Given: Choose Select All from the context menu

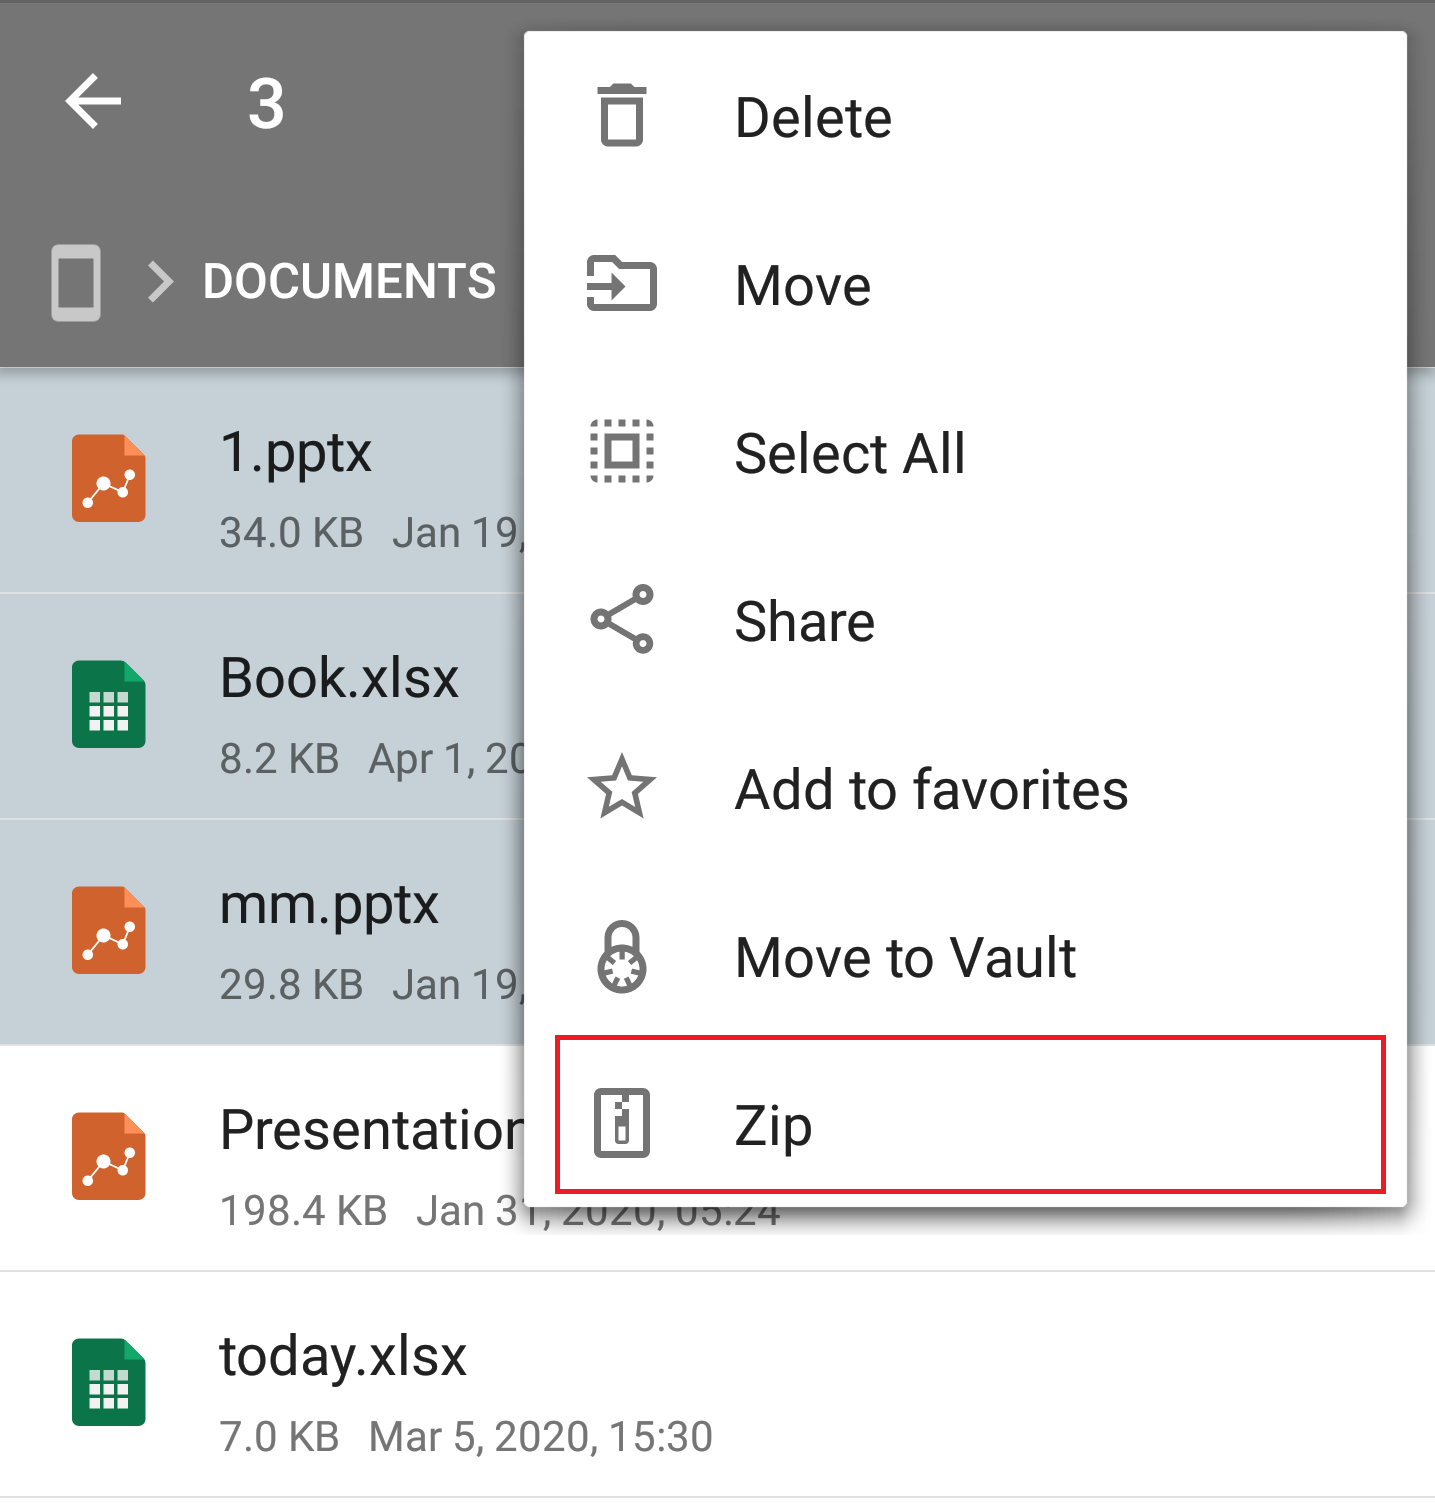Looking at the screenshot, I should pyautogui.click(x=849, y=452).
